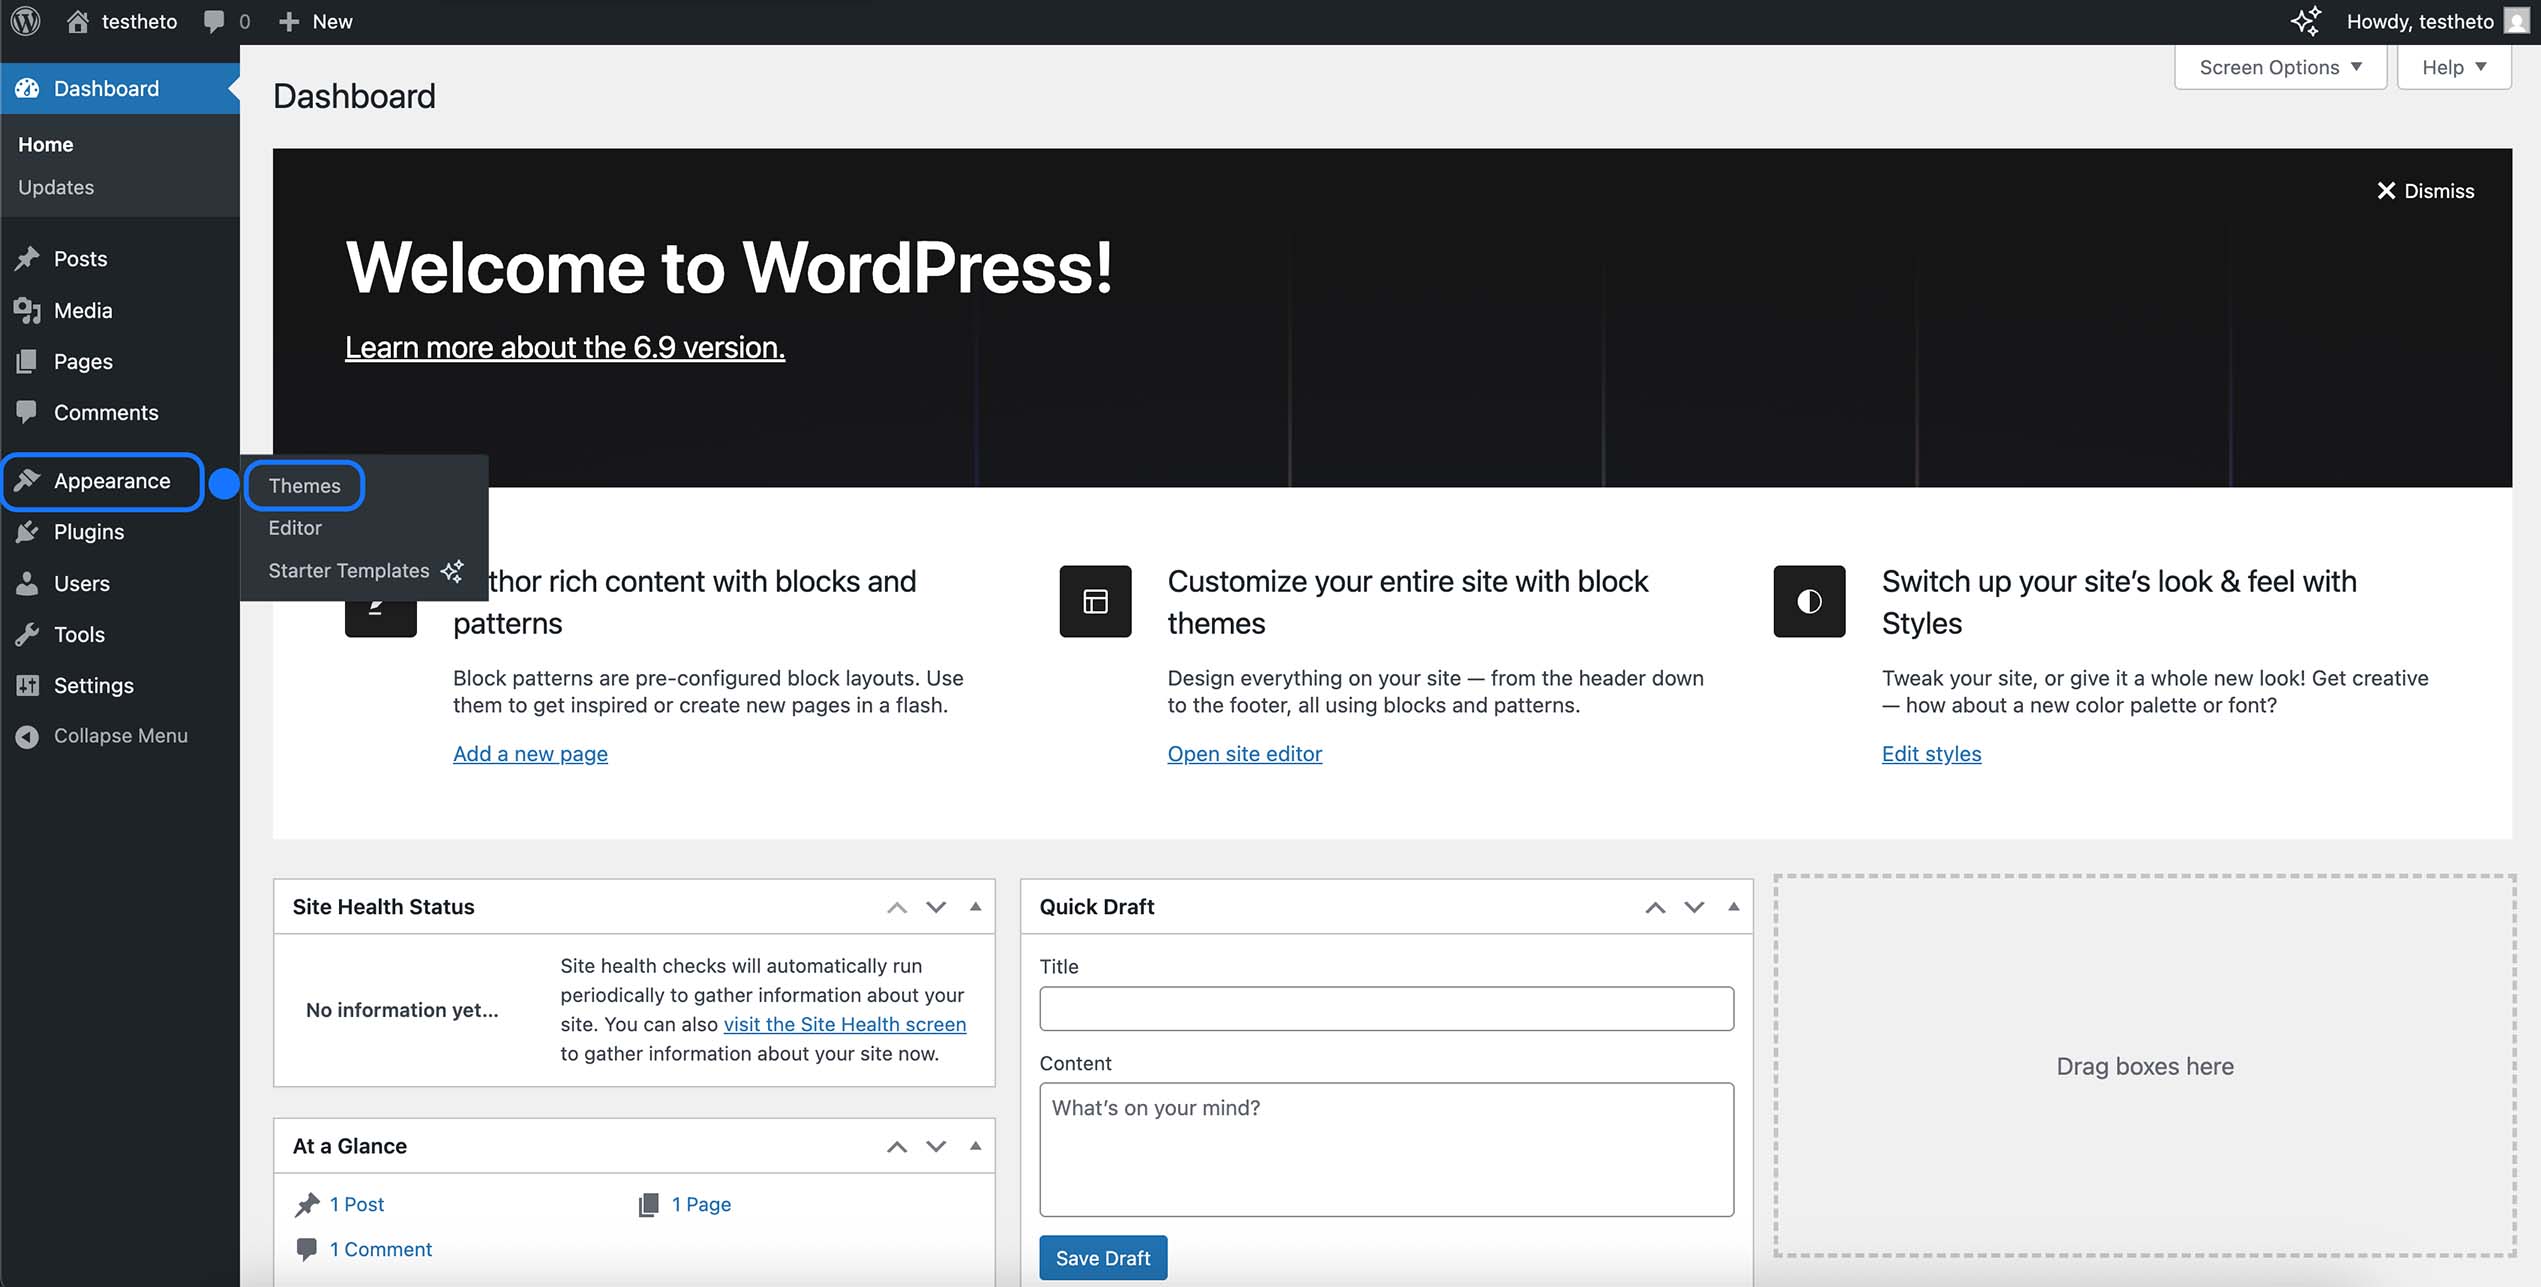Click the WordPress logo in the admin bar
The height and width of the screenshot is (1287, 2541).
click(25, 20)
